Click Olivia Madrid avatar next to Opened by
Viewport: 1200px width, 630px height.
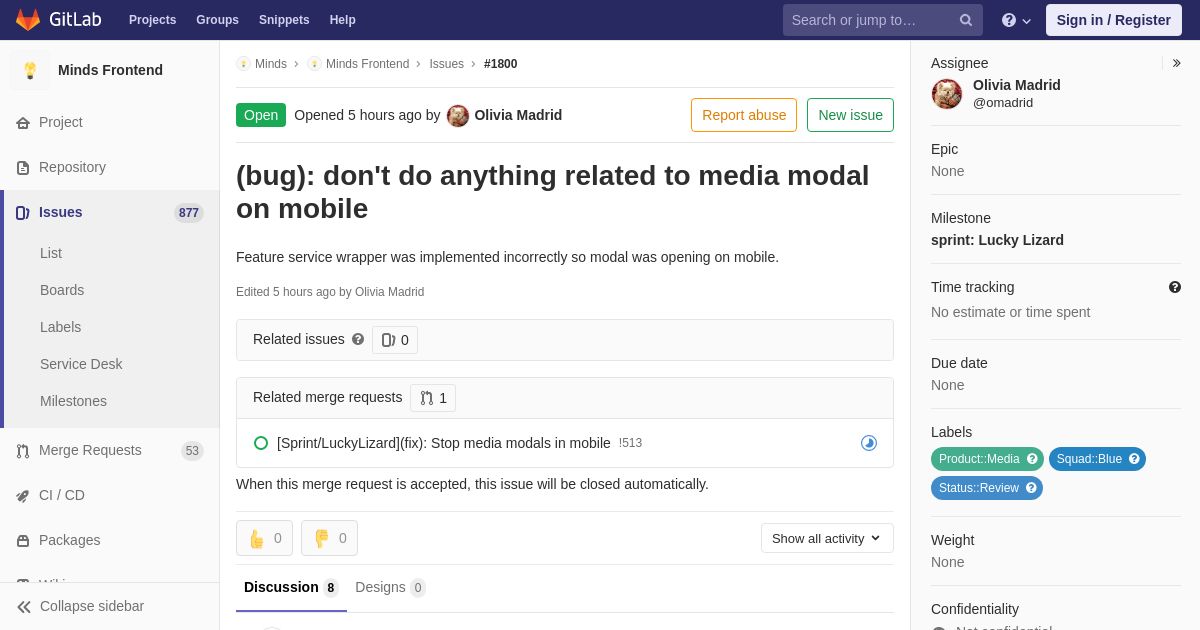[458, 116]
